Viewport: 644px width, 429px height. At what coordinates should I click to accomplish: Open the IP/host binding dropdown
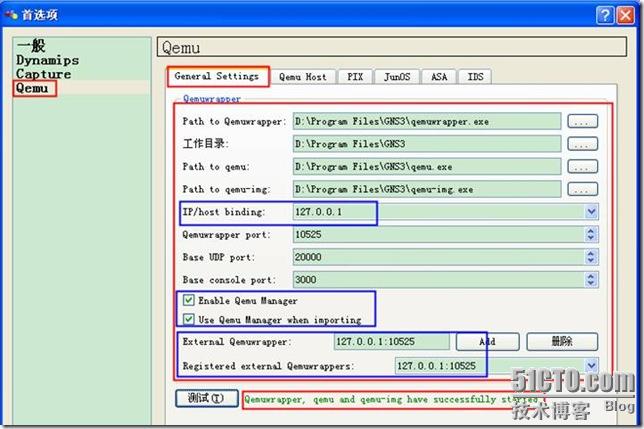(x=591, y=212)
